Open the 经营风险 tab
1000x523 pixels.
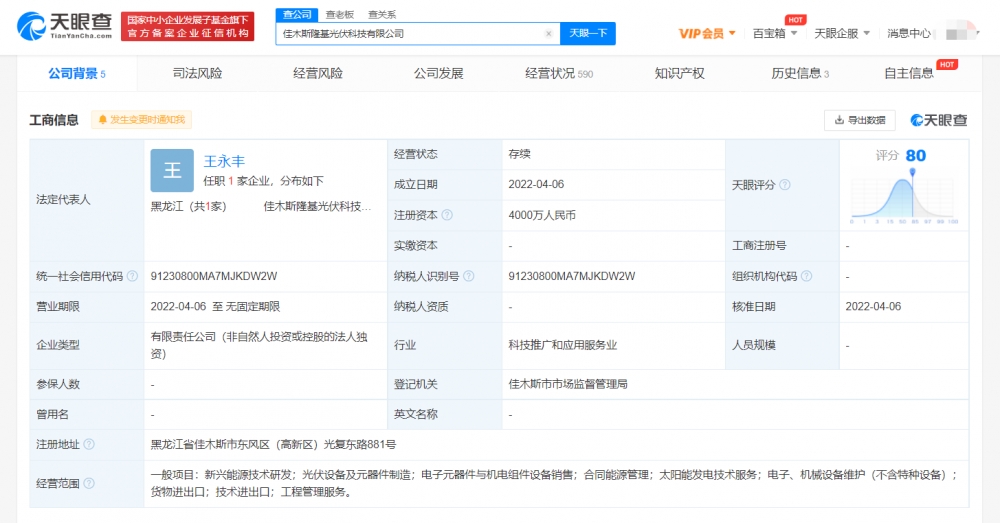318,73
